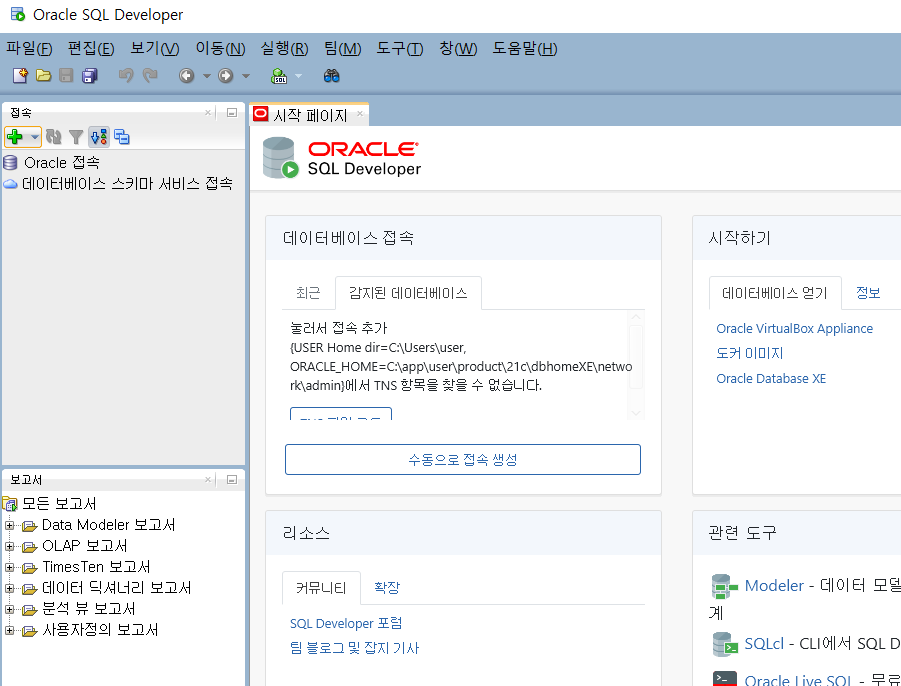
Task: Open Oracle VirtualBox Appliance link
Action: coord(794,329)
